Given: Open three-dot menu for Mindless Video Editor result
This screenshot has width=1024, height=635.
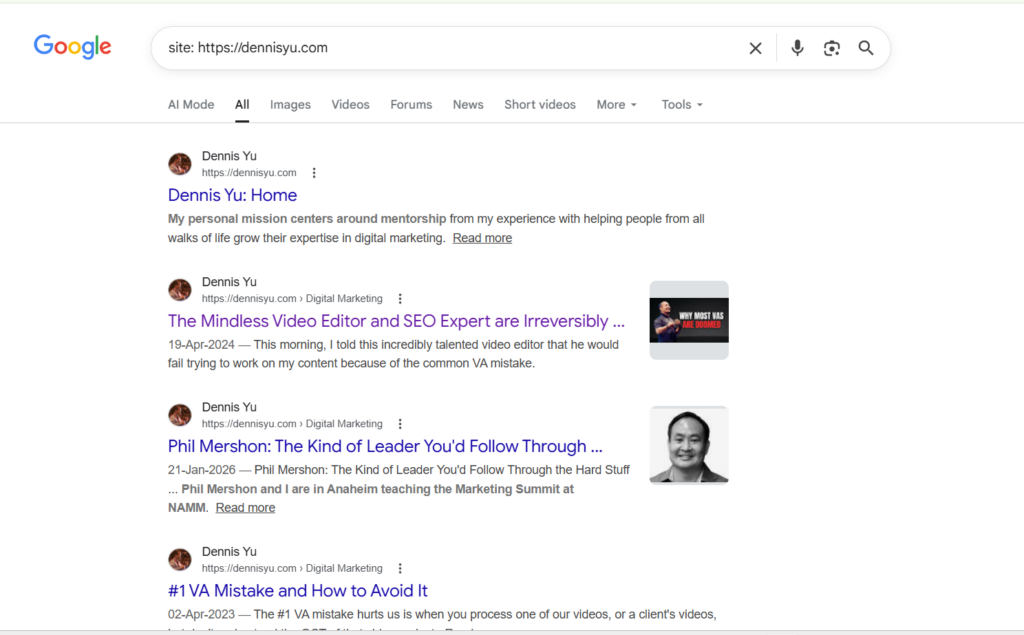Looking at the screenshot, I should (x=400, y=299).
